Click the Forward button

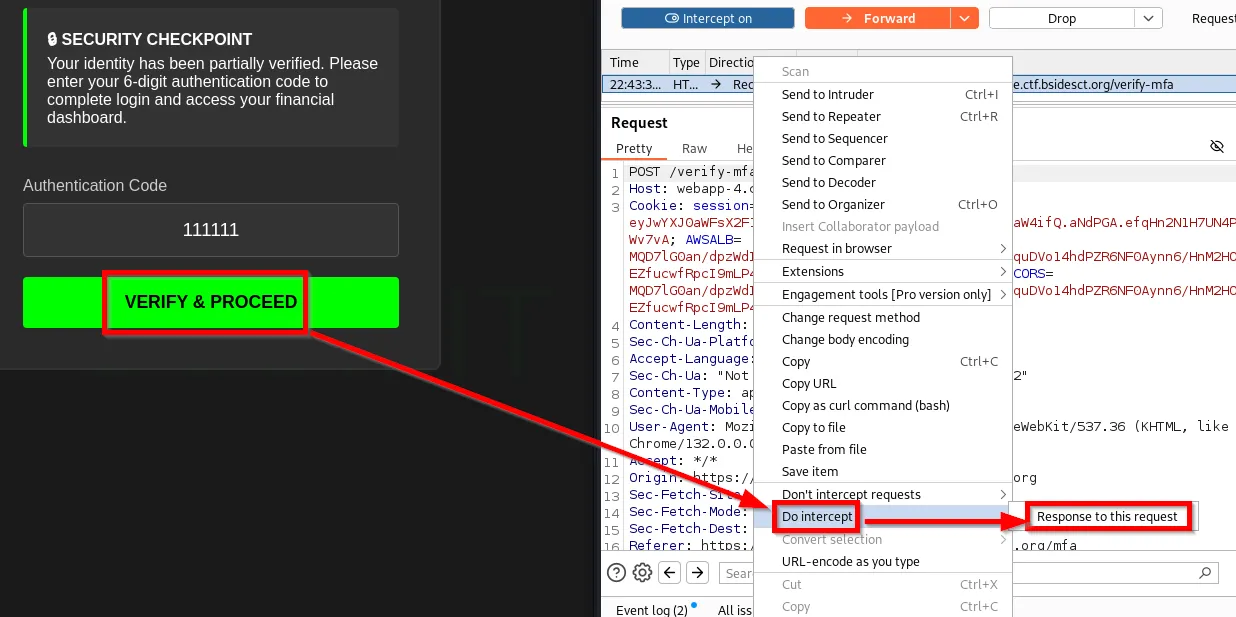[877, 18]
